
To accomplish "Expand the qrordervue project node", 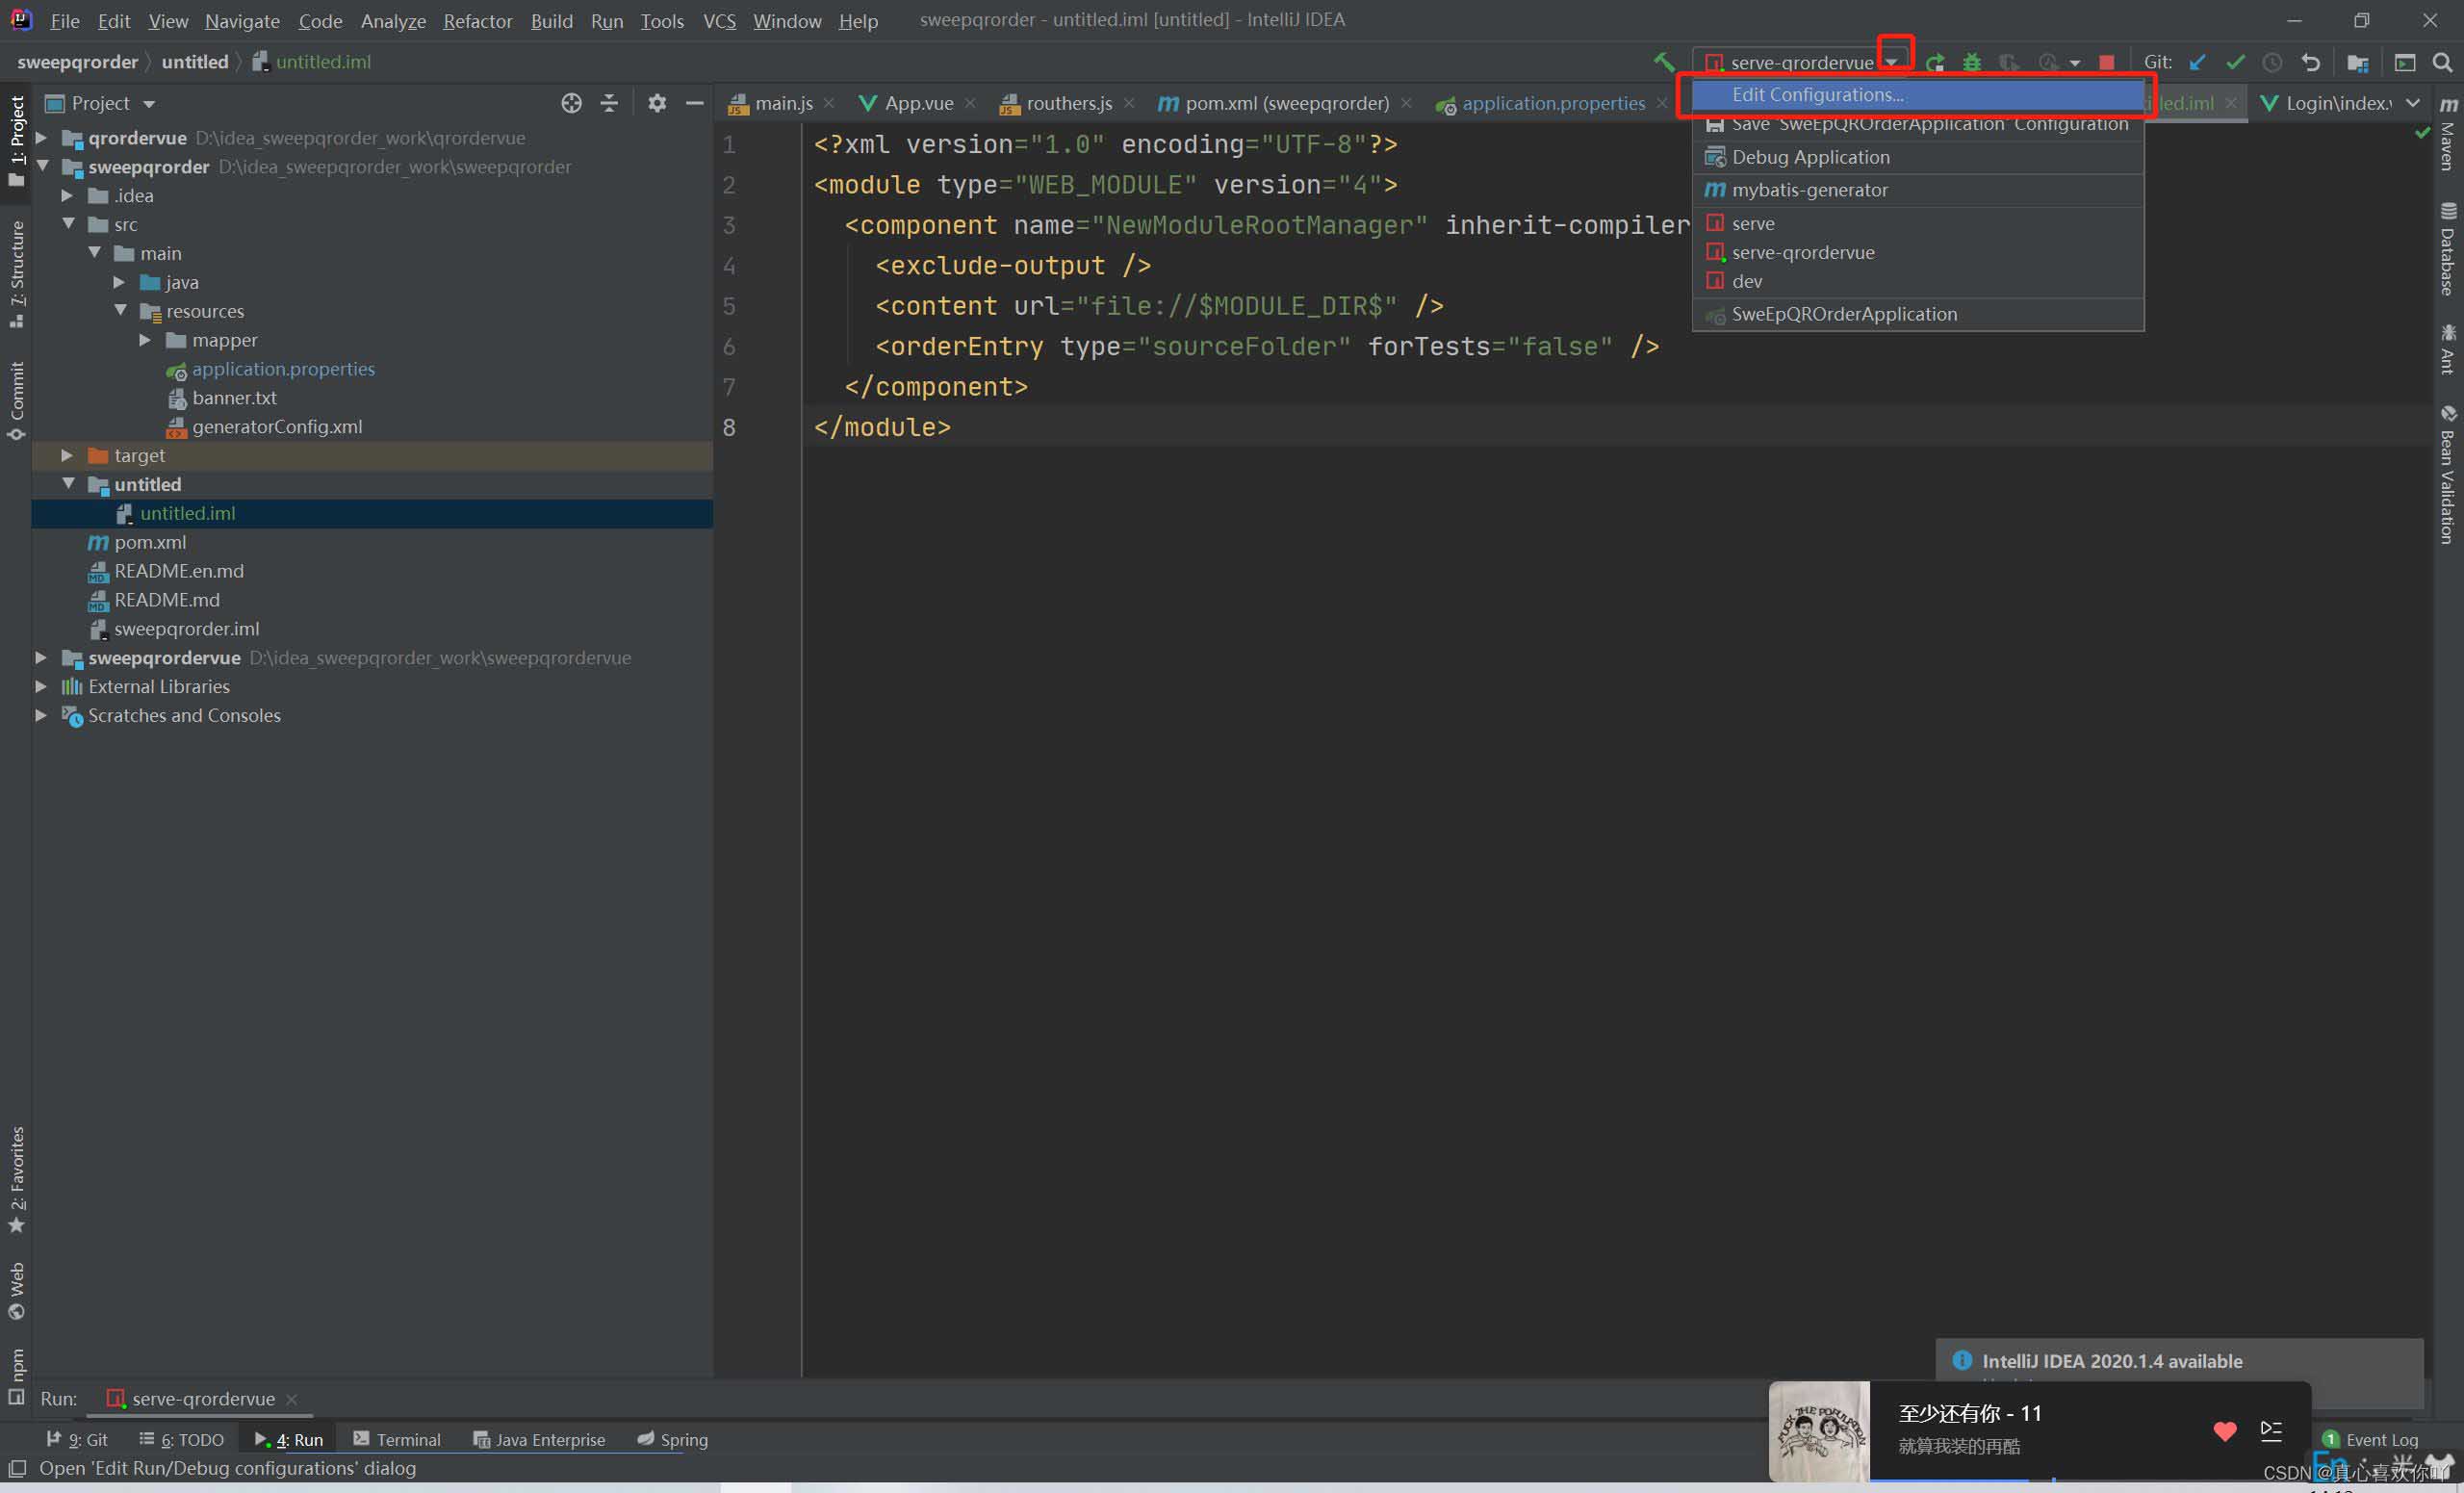I will pyautogui.click(x=42, y=138).
